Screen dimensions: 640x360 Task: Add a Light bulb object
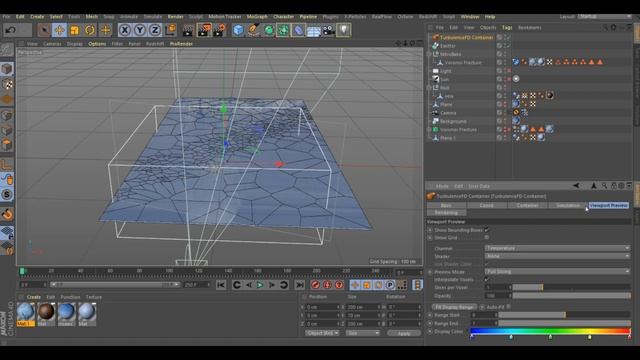(344, 30)
